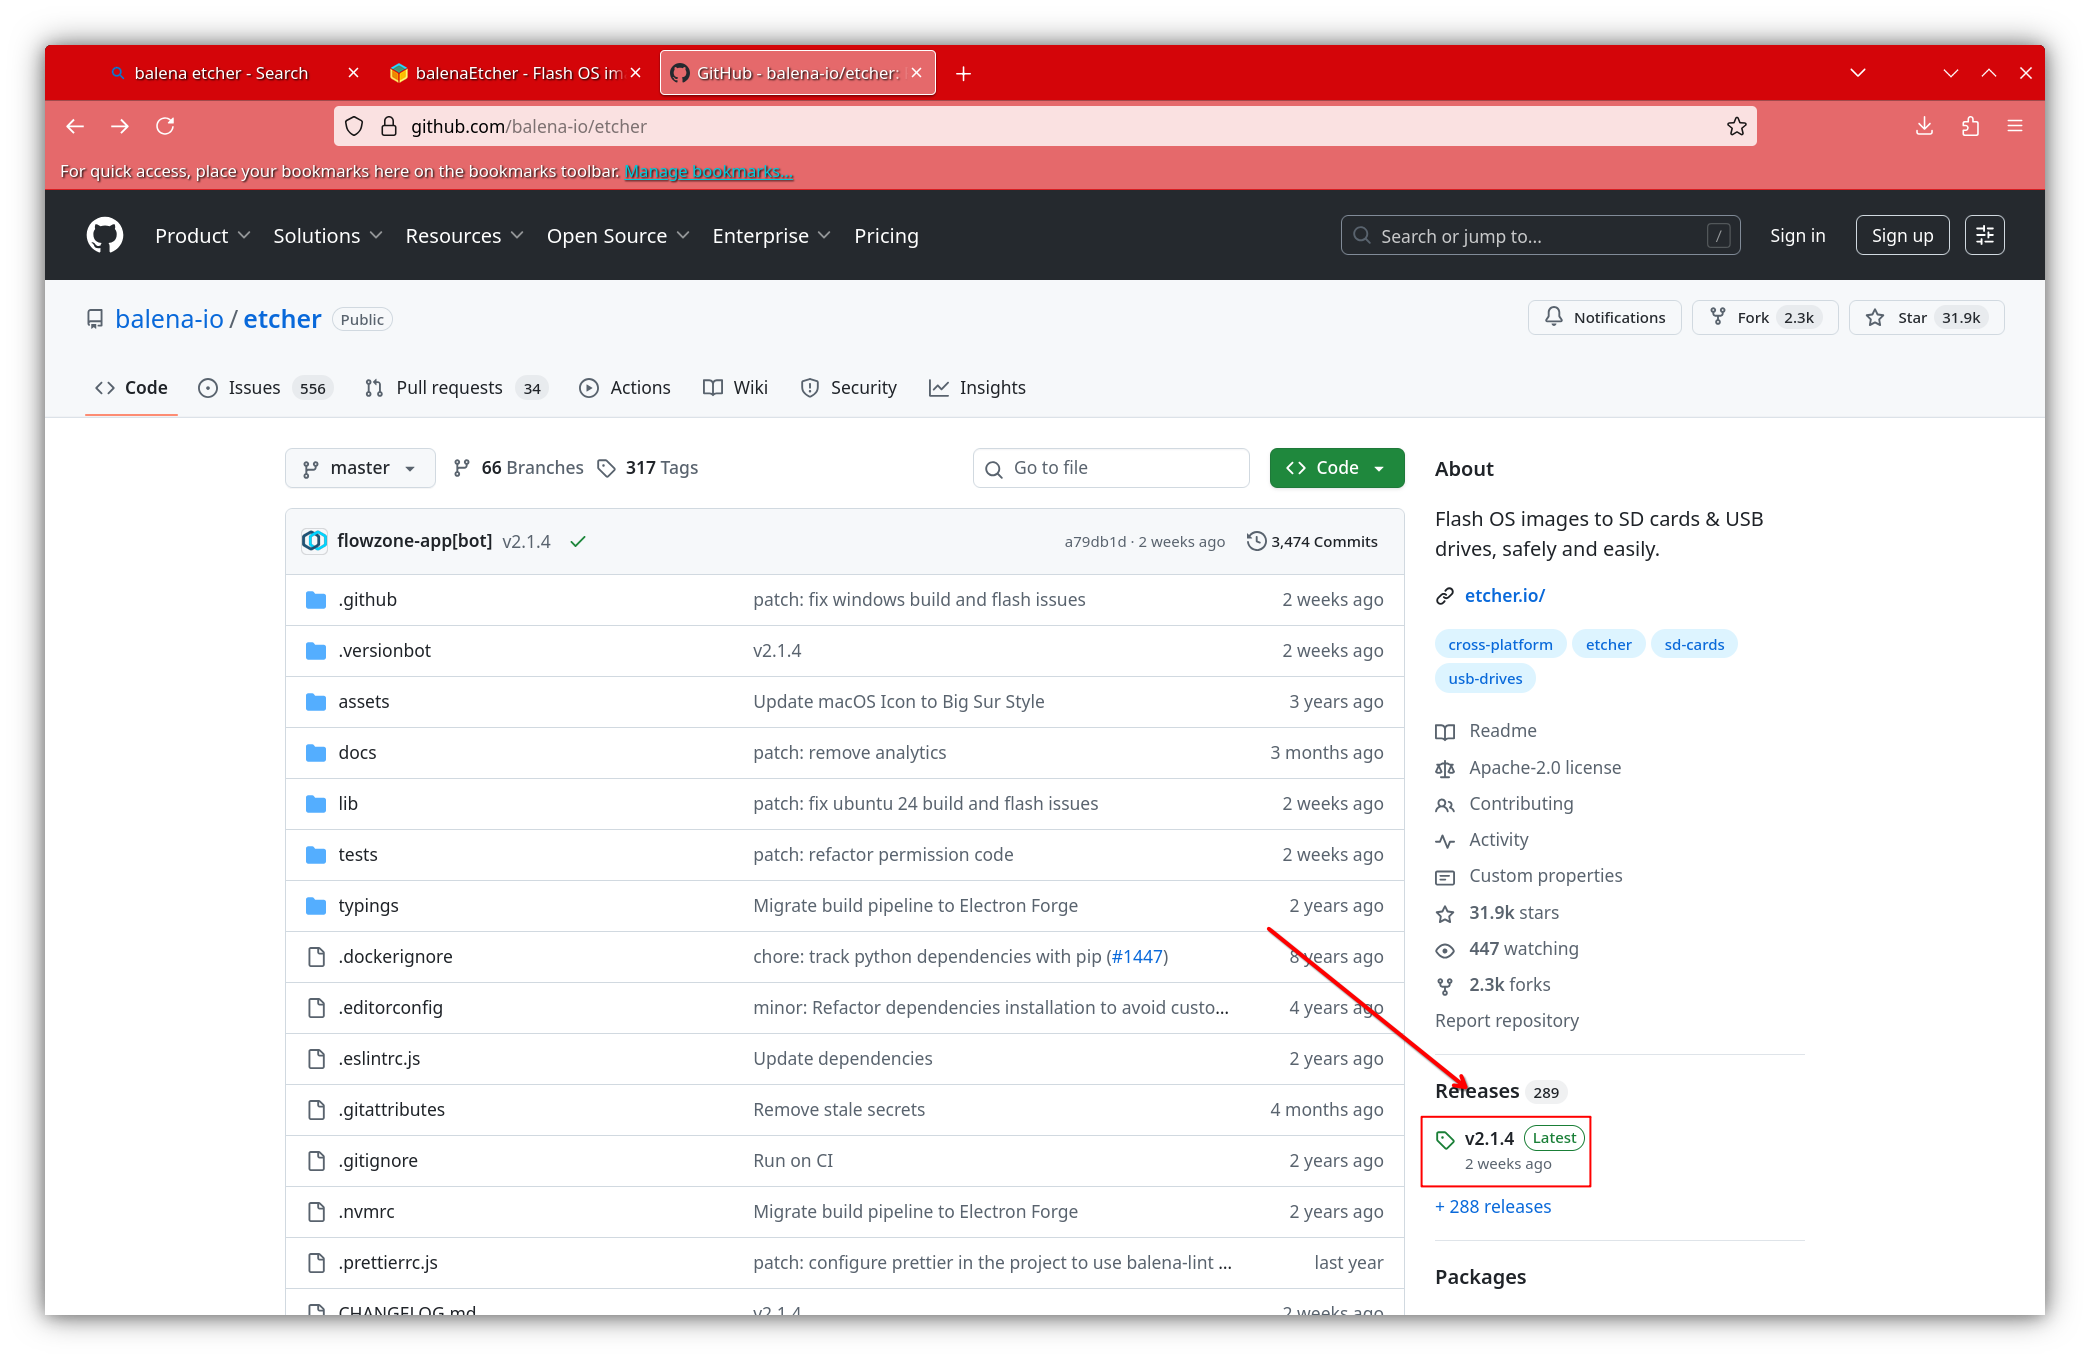Expand the Product menu

point(202,236)
